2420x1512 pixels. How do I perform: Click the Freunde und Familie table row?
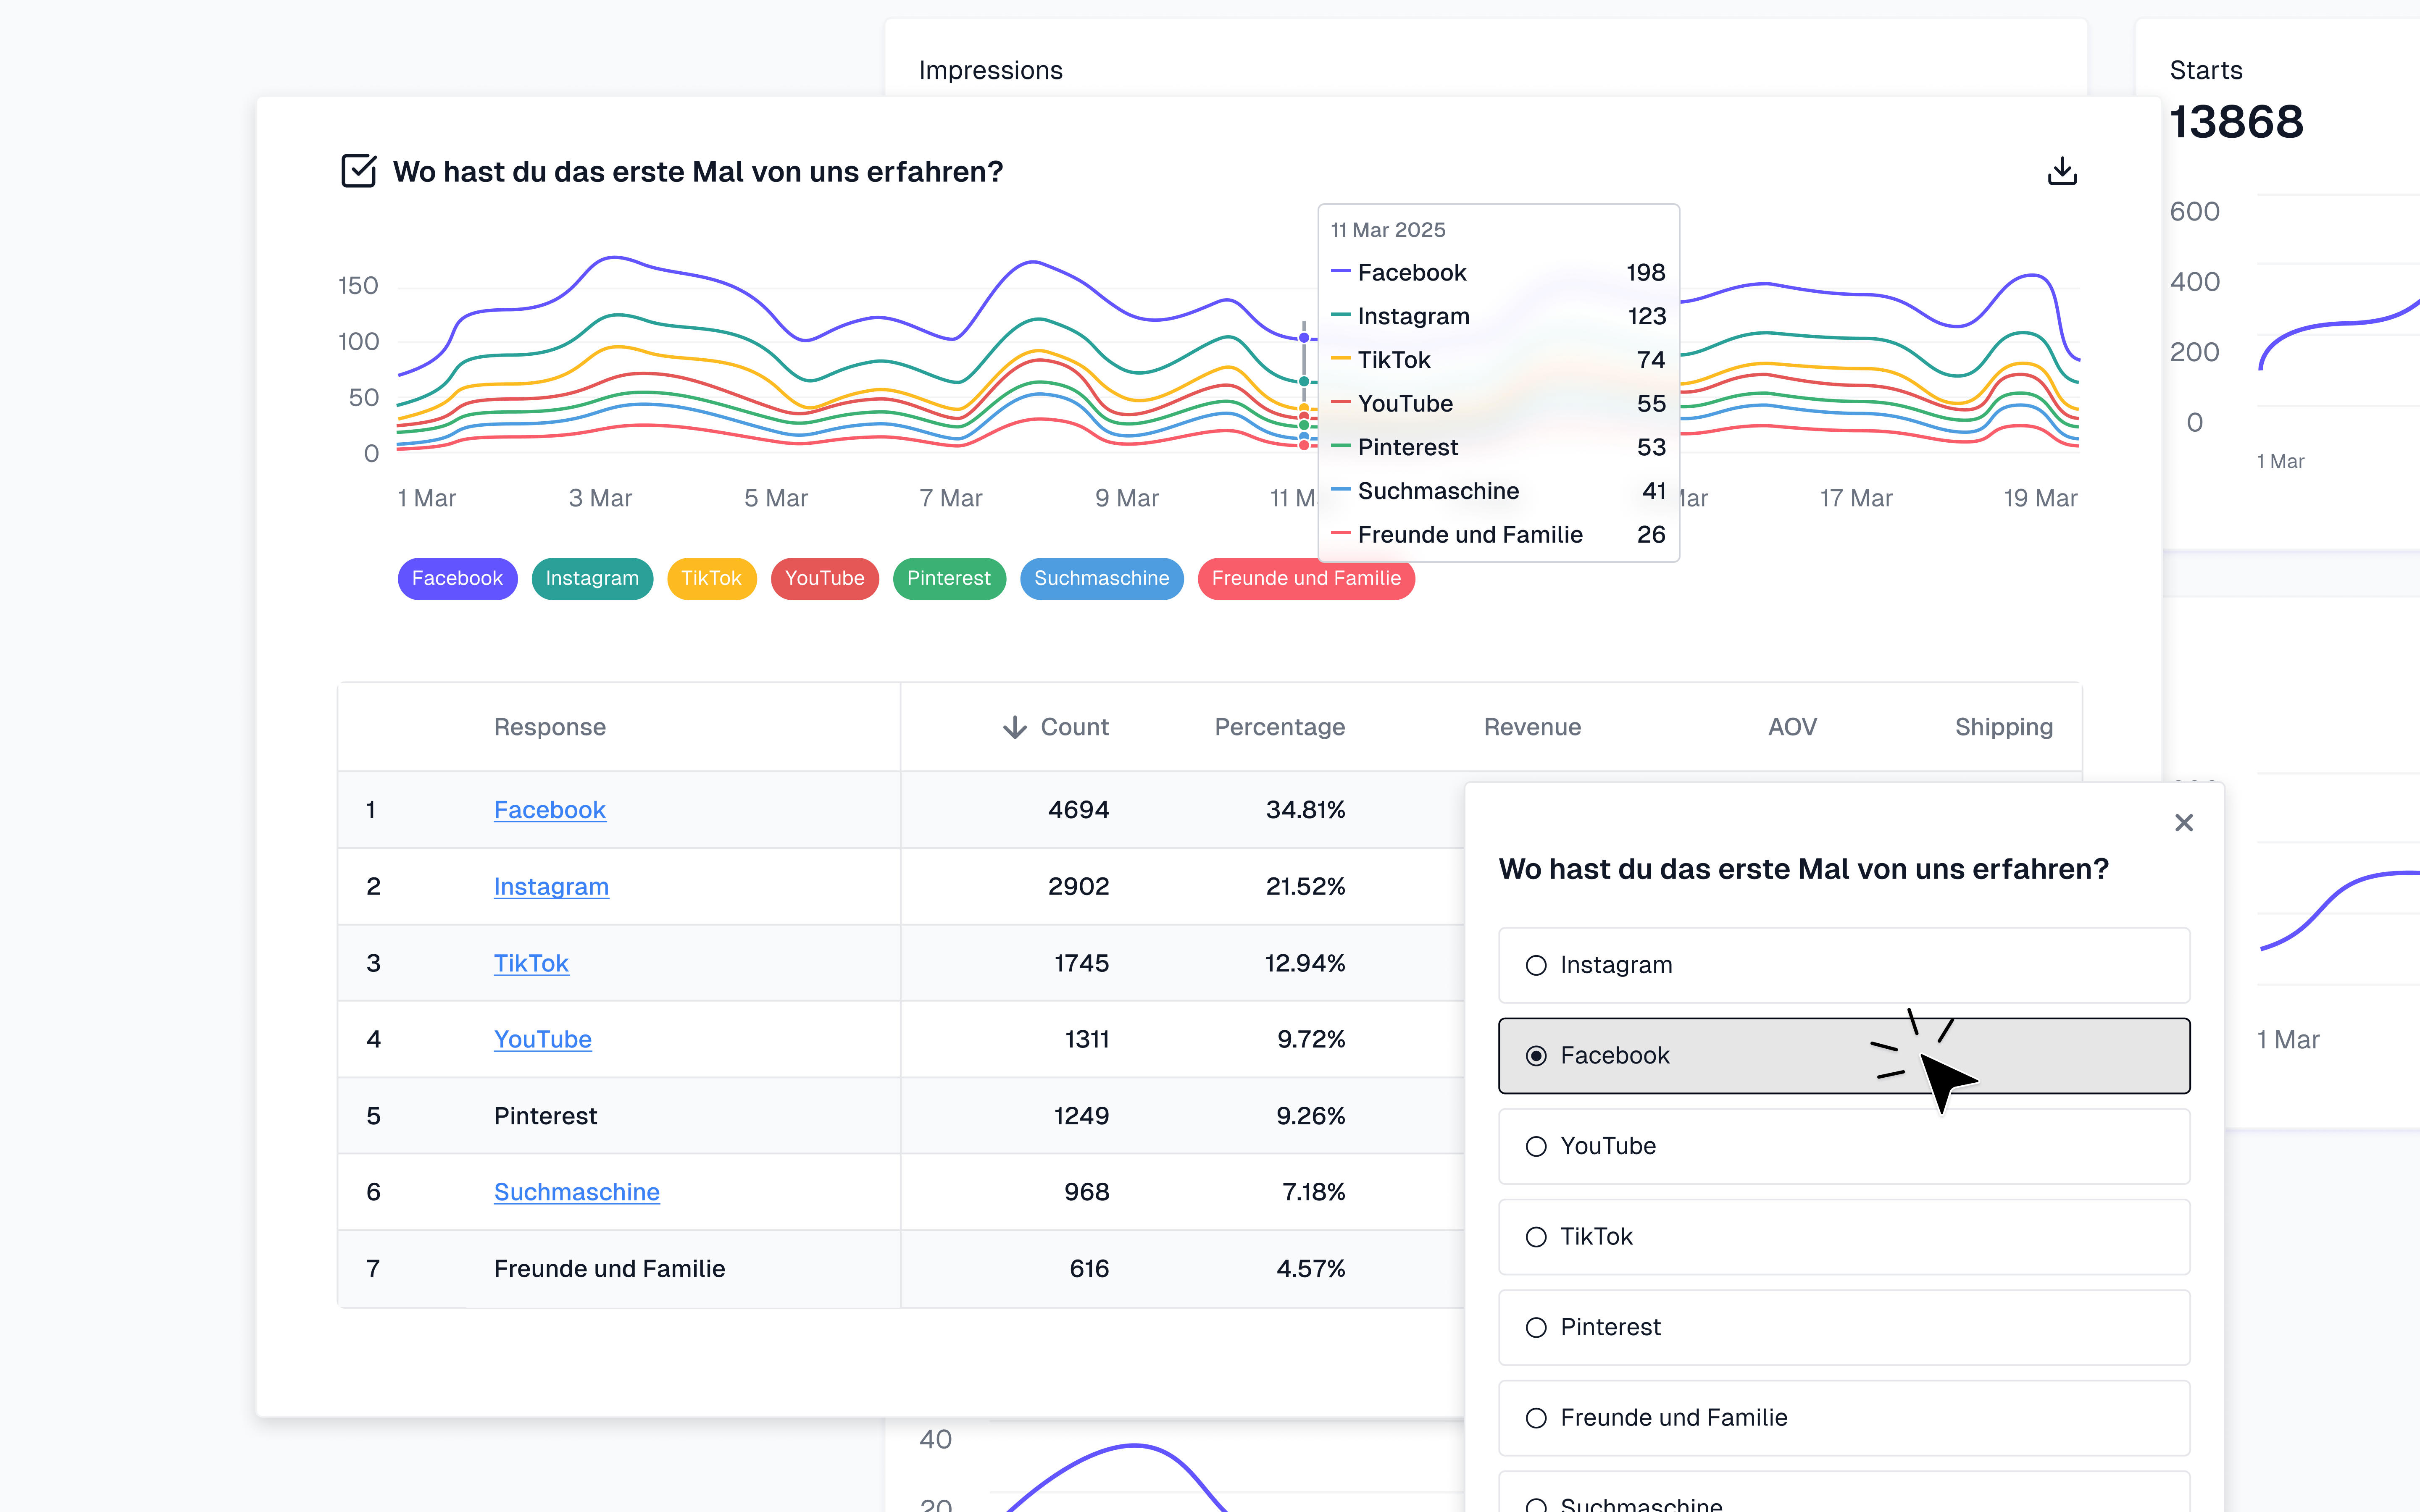click(x=901, y=1269)
